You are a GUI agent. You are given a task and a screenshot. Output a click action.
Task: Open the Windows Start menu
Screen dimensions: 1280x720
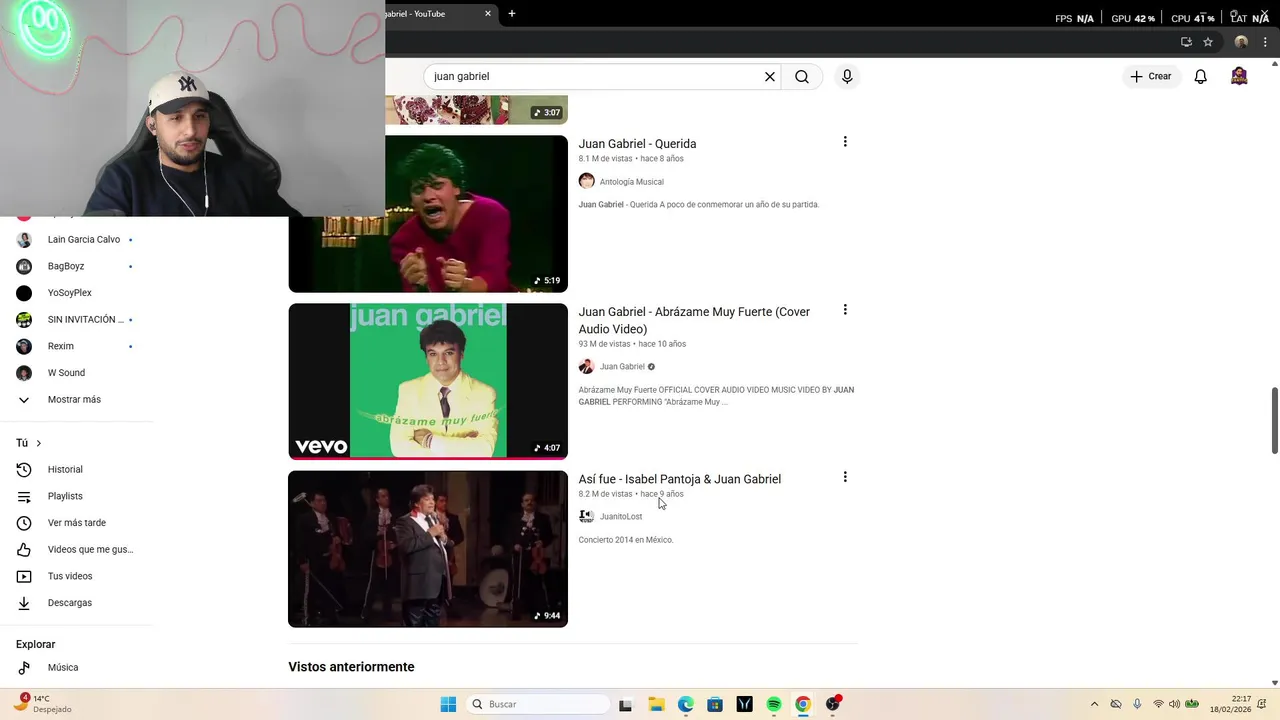tap(448, 704)
